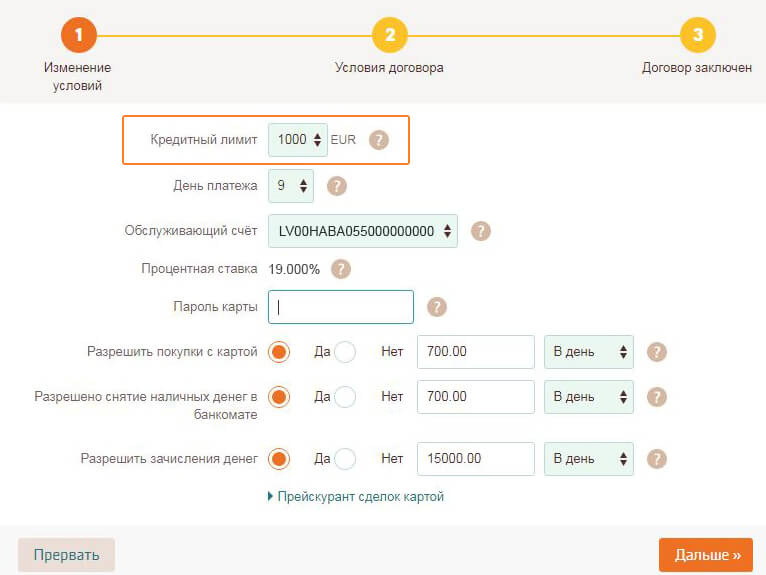Click the EUR currency label
The width and height of the screenshot is (766, 575).
(343, 140)
